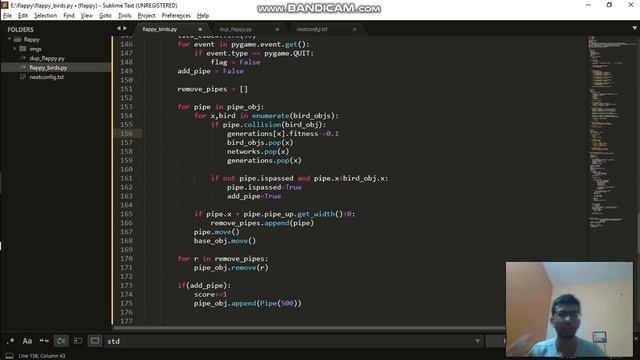The width and height of the screenshot is (640, 360).
Task: Toggle whole word matching in find bar
Action: pyautogui.click(x=44, y=341)
